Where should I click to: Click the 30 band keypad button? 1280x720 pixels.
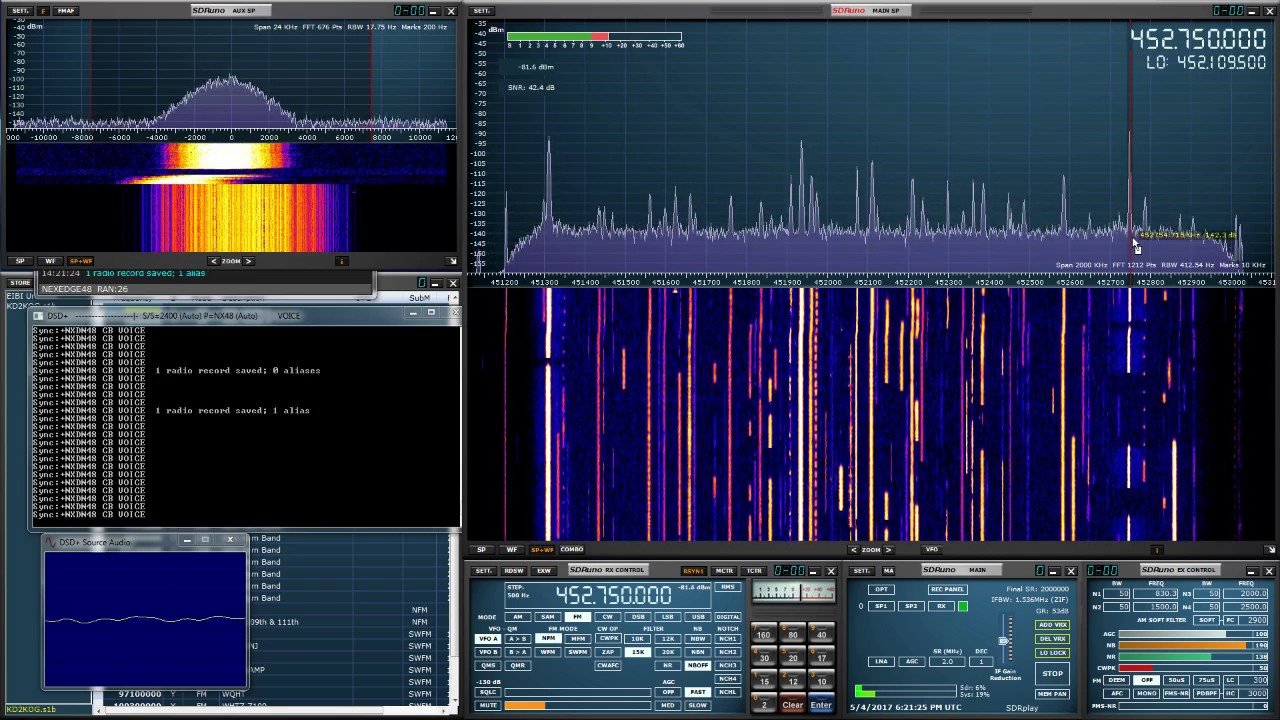point(763,656)
